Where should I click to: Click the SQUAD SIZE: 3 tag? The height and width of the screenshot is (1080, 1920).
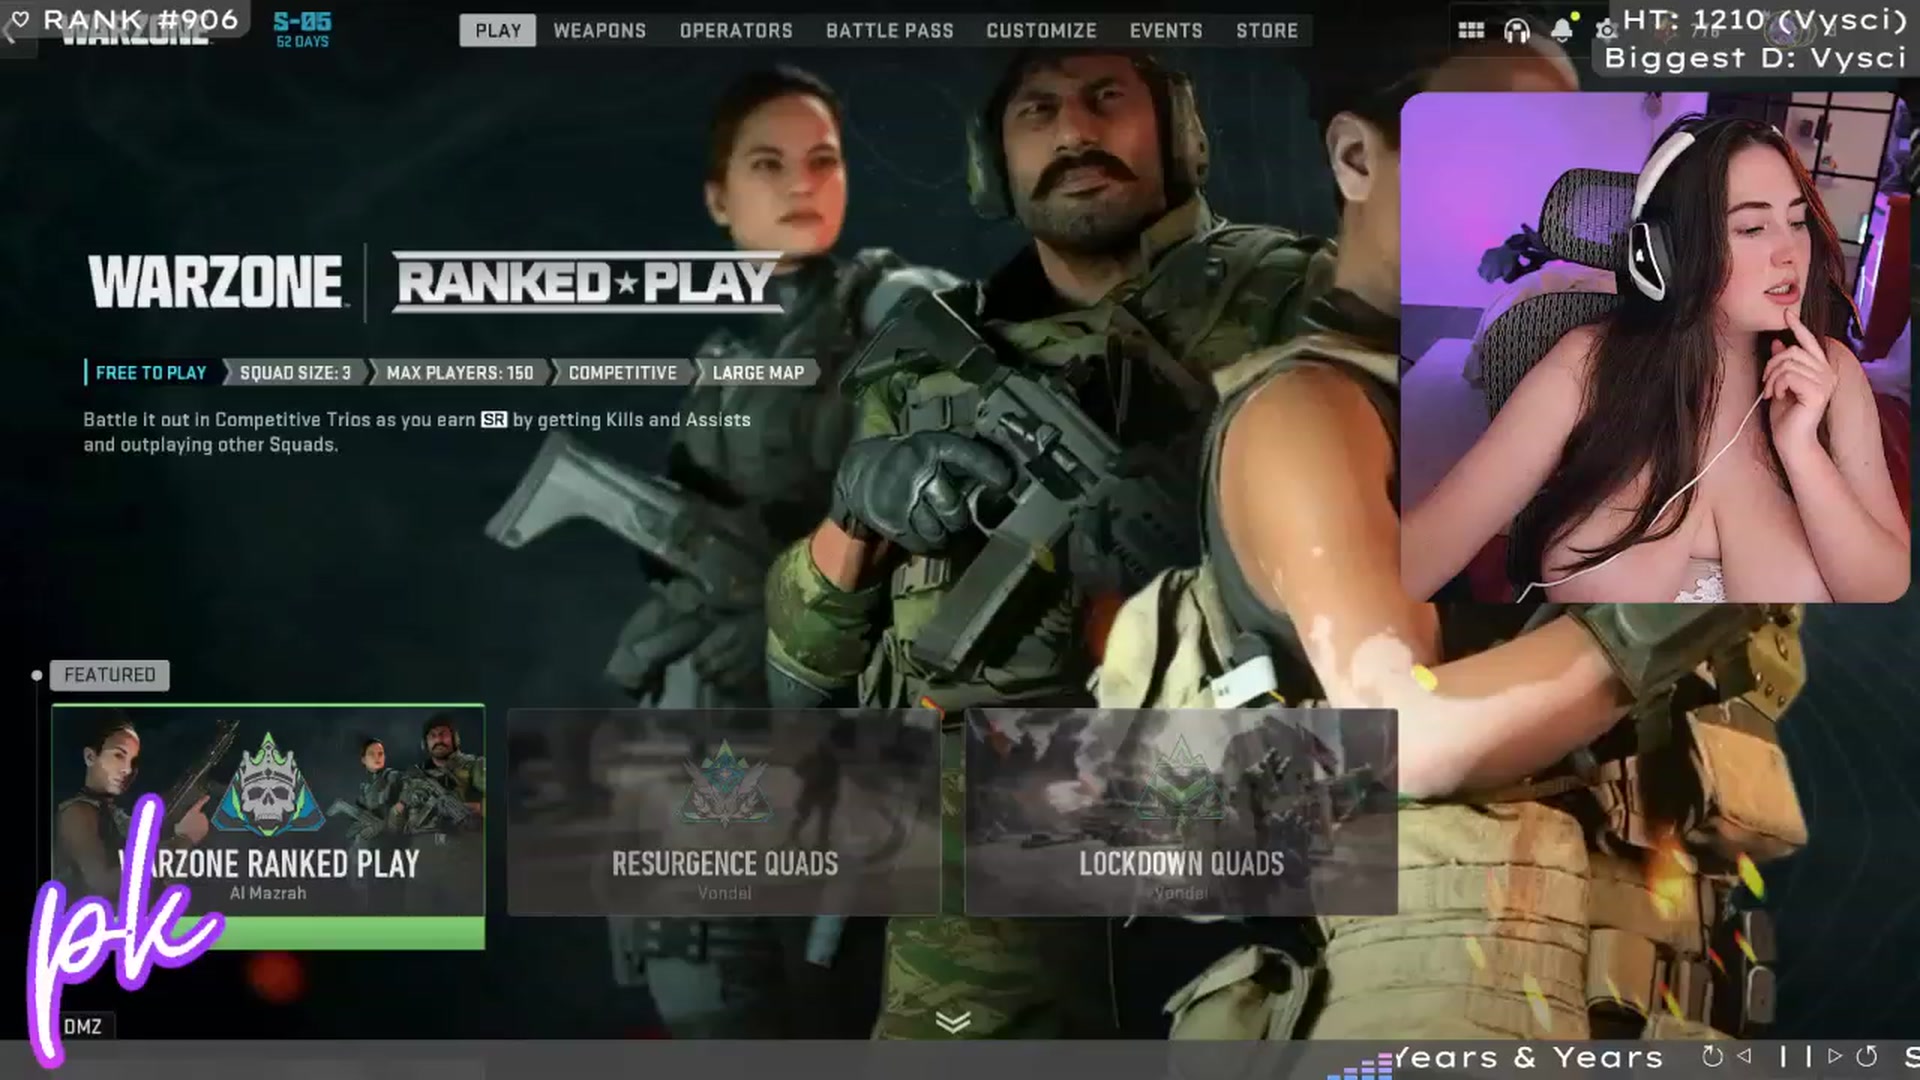[295, 373]
